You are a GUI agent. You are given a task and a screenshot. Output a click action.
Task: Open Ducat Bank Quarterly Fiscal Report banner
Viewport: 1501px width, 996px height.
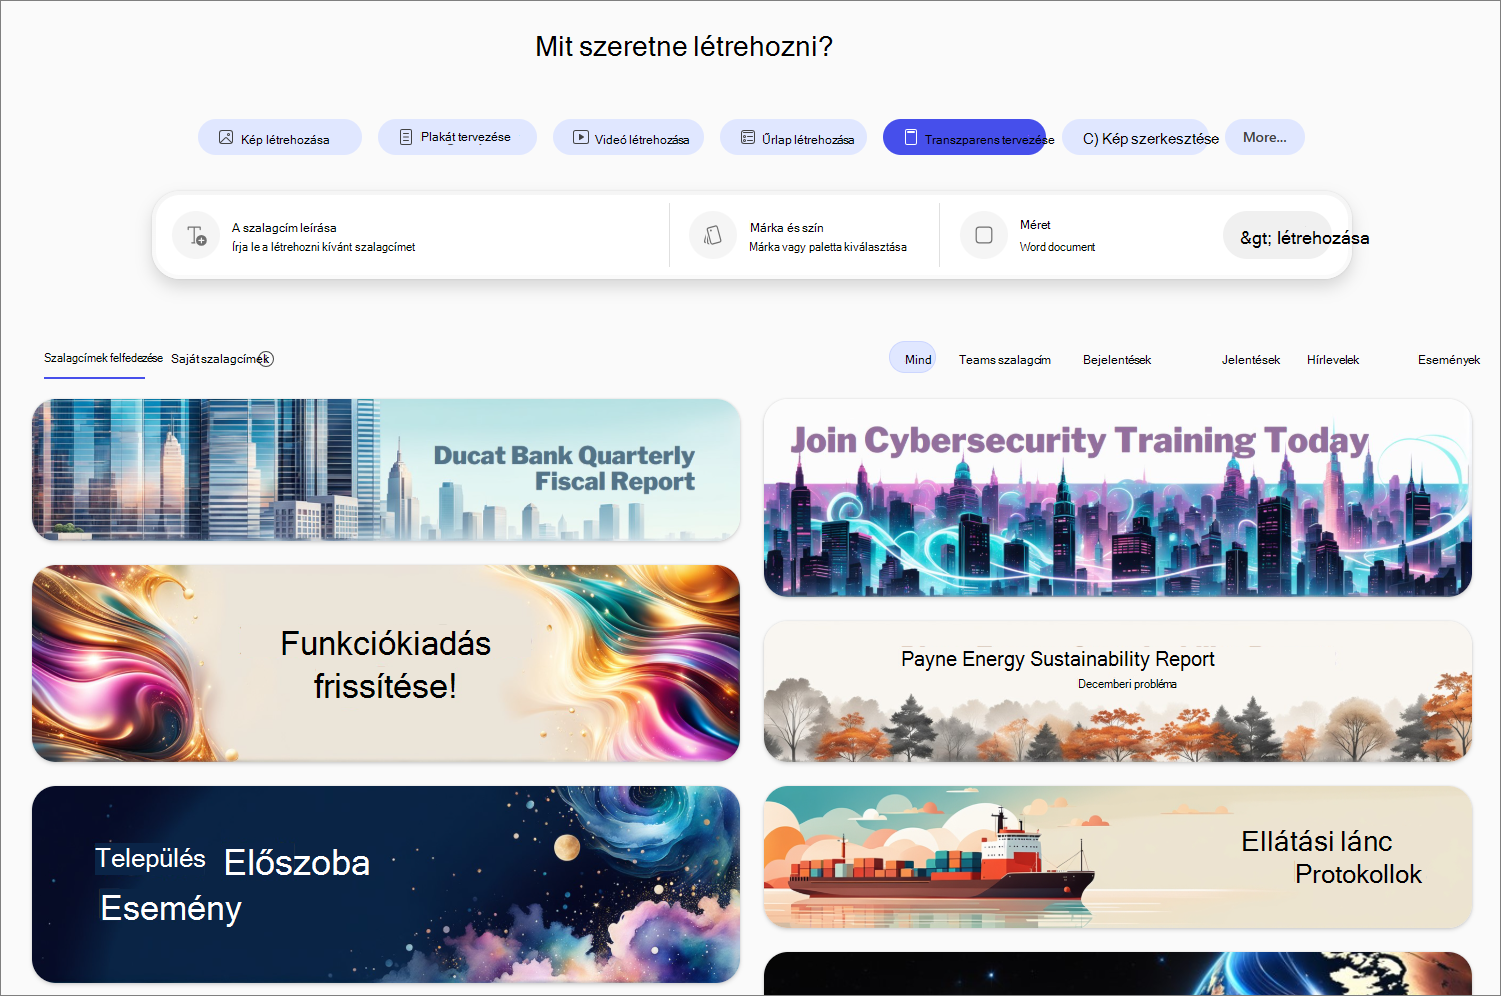[386, 470]
